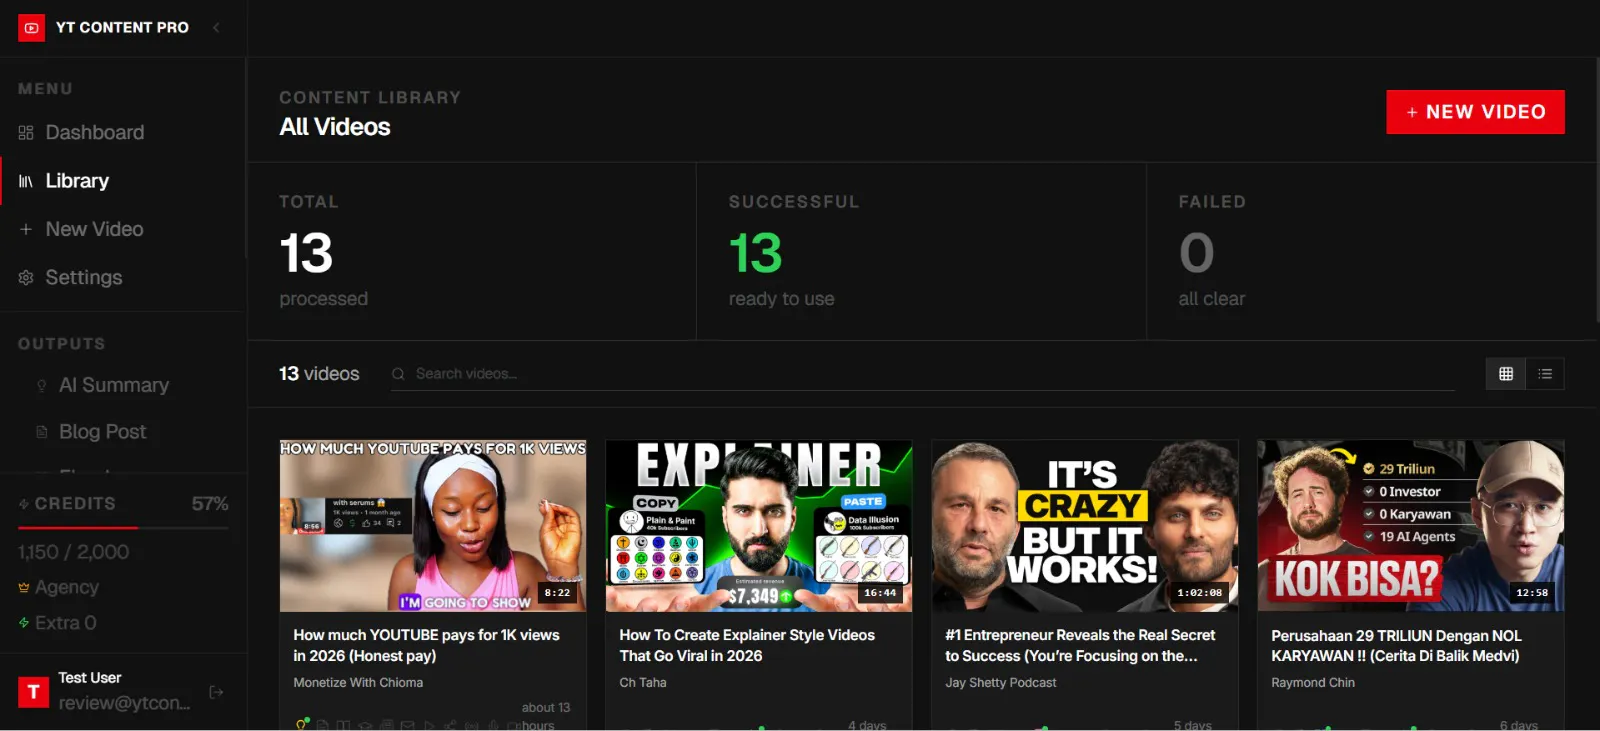This screenshot has width=1600, height=731.
Task: Click the lightbulb icon on the first video card
Action: (x=302, y=723)
